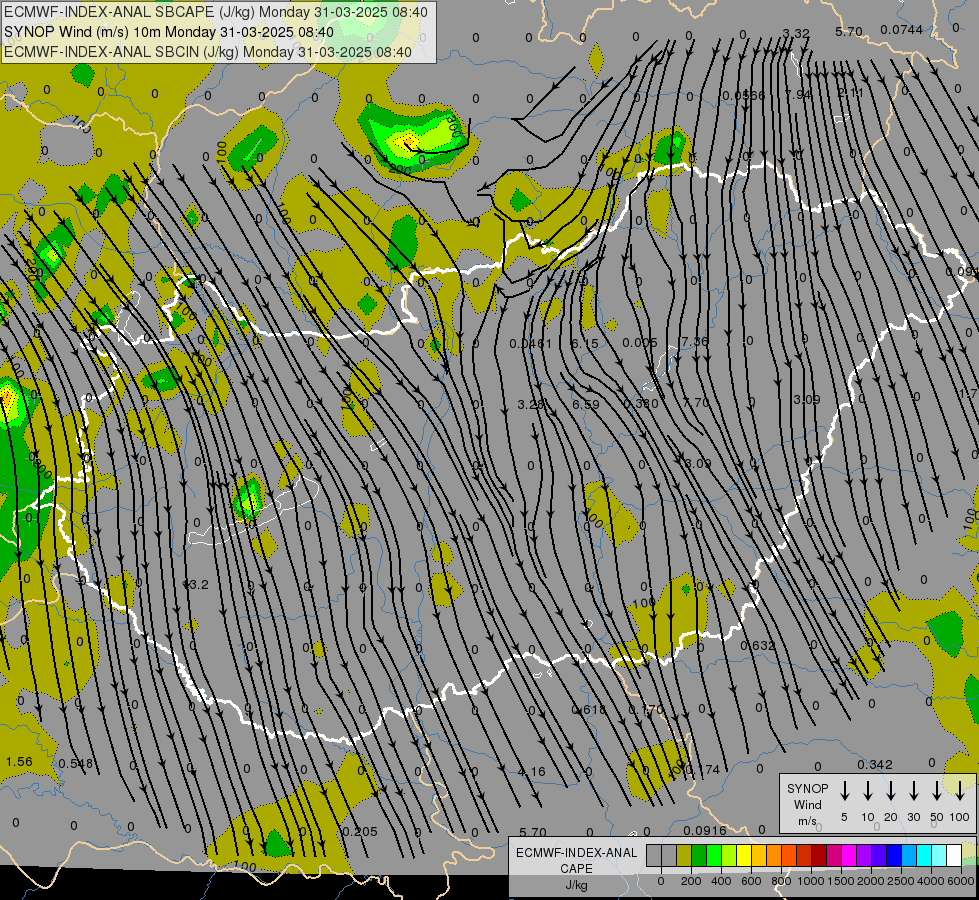Screen dimensions: 979x900
Task: Click the J/kg unit label in the legend
Action: coord(576,885)
